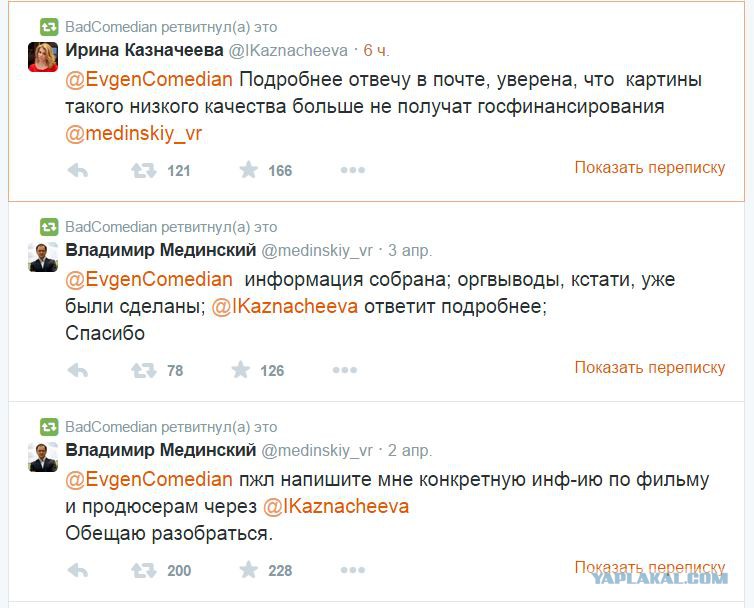Retweet the tweet with 200 retweets

[144, 570]
